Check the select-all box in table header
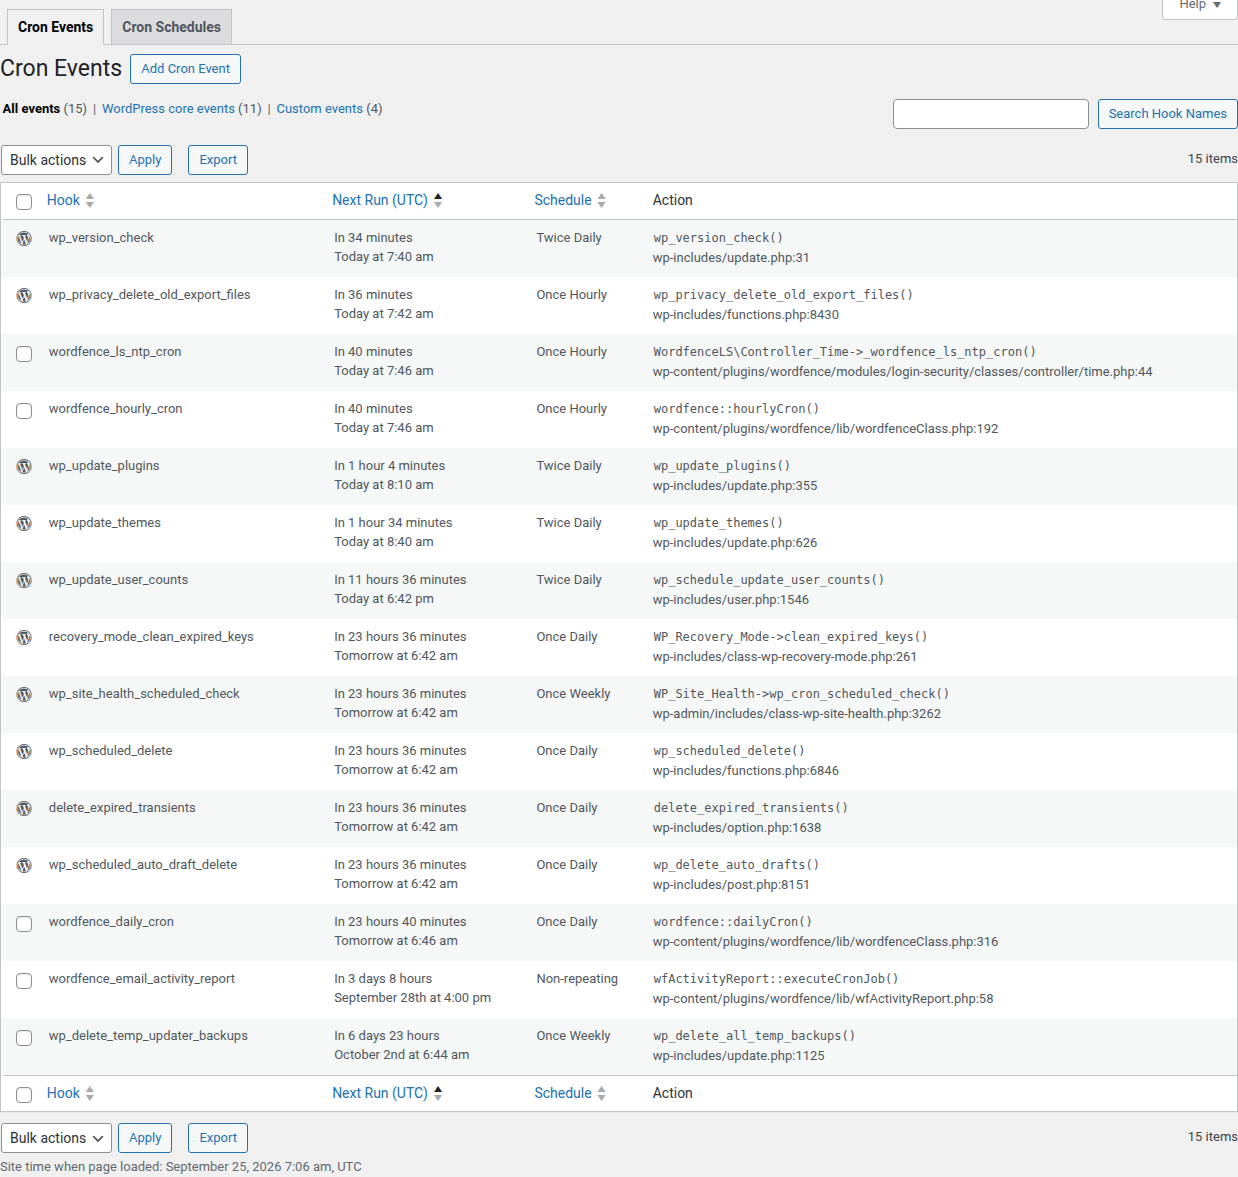Viewport: 1238px width, 1177px height. click(24, 202)
